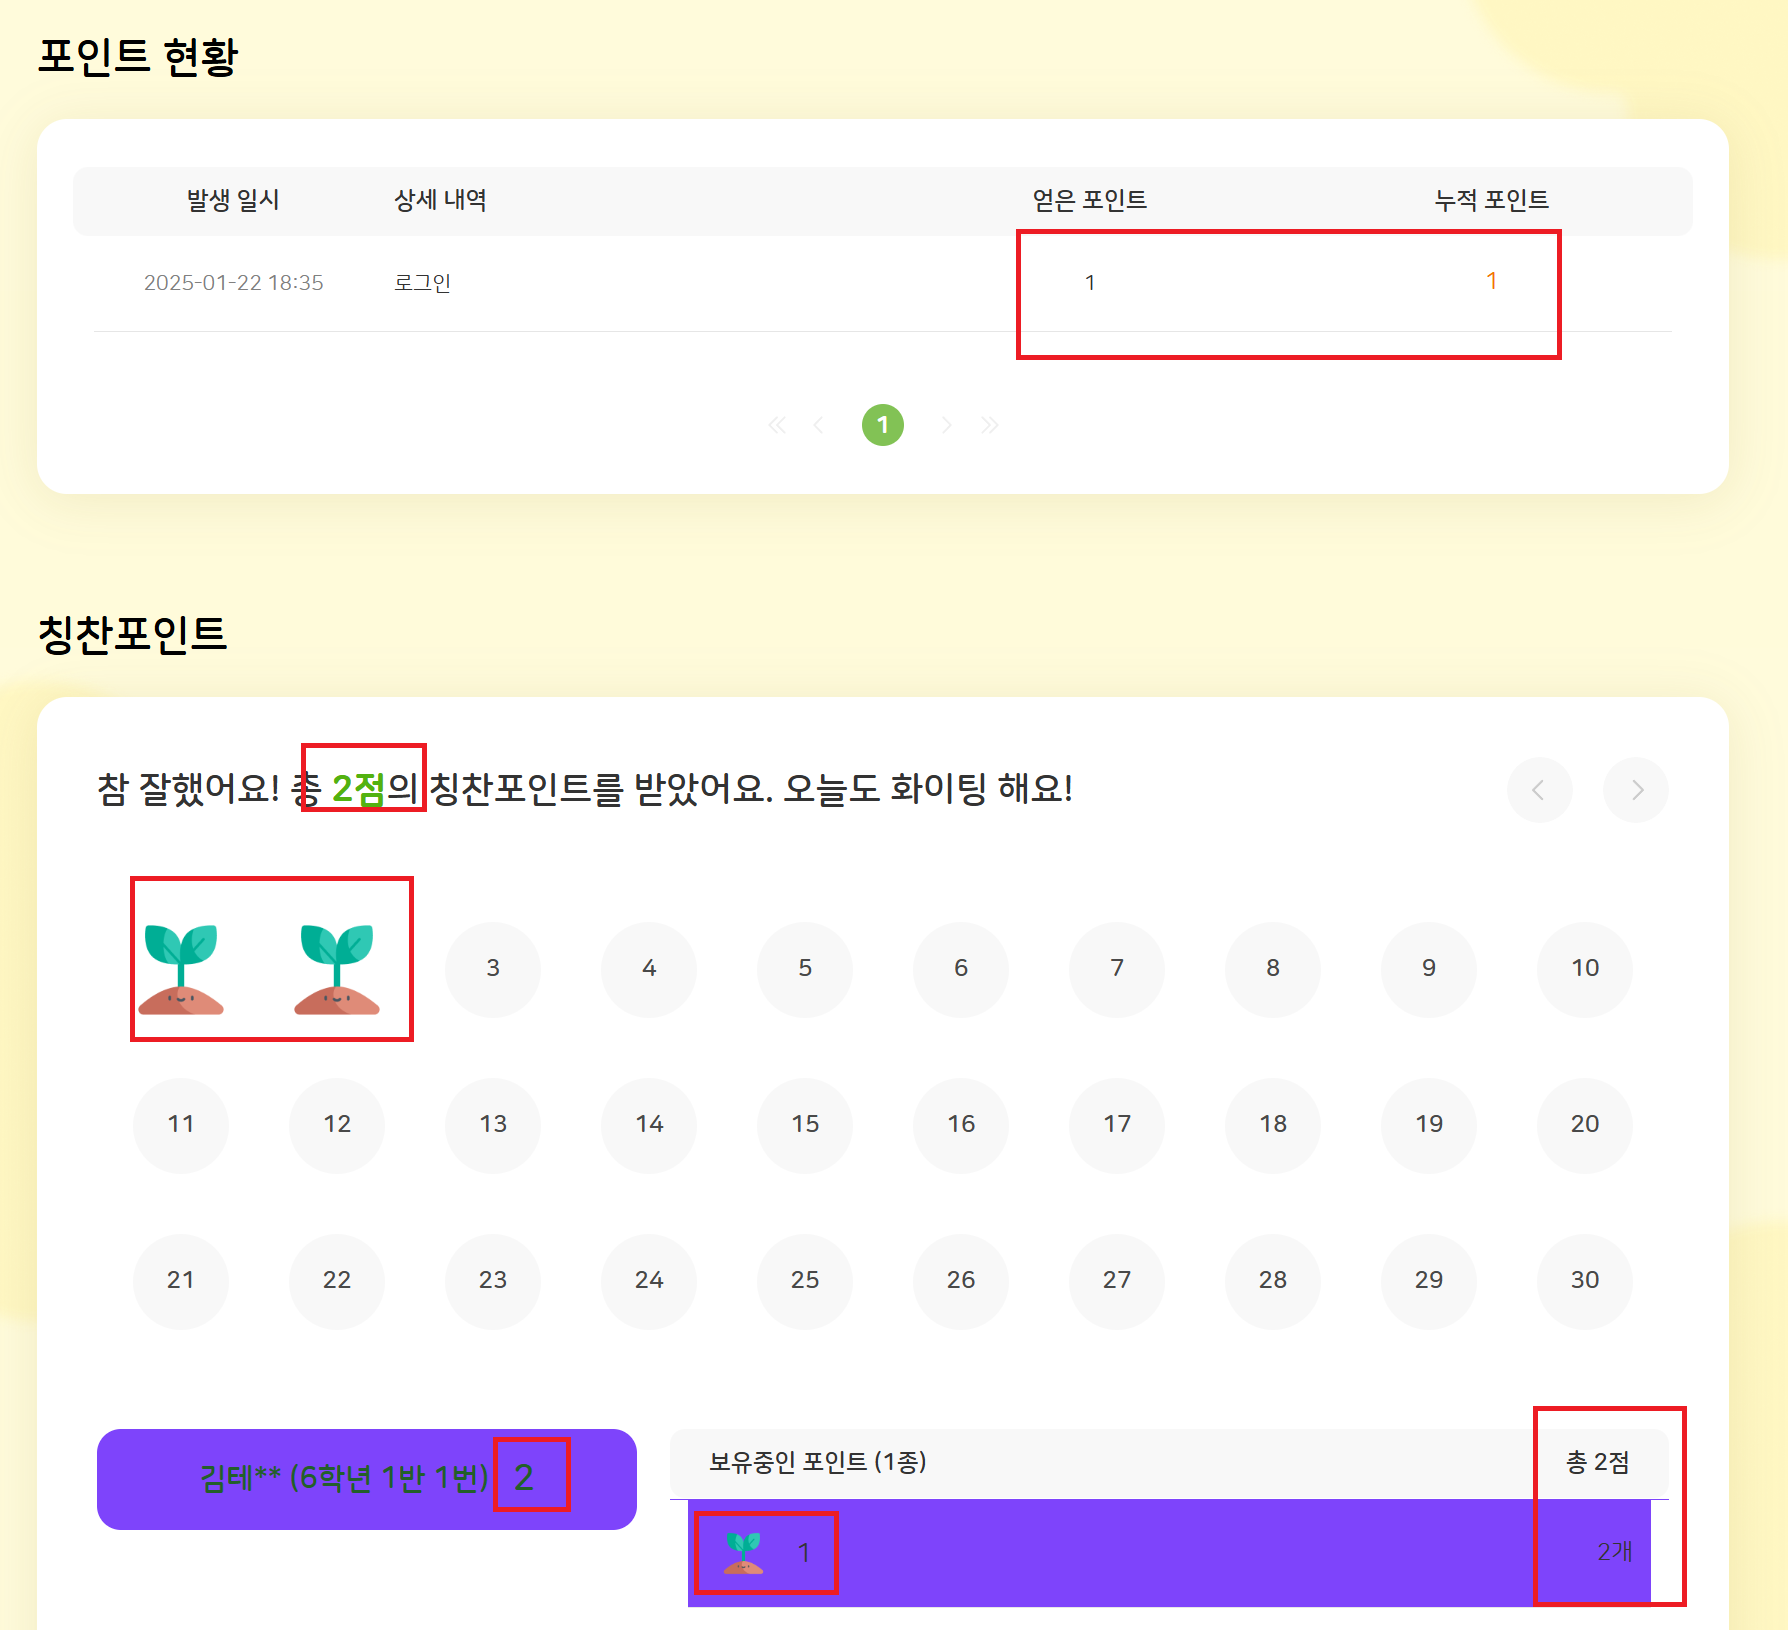Viewport: 1788px width, 1630px height.
Task: Click praise slot number 30
Action: point(1584,1280)
